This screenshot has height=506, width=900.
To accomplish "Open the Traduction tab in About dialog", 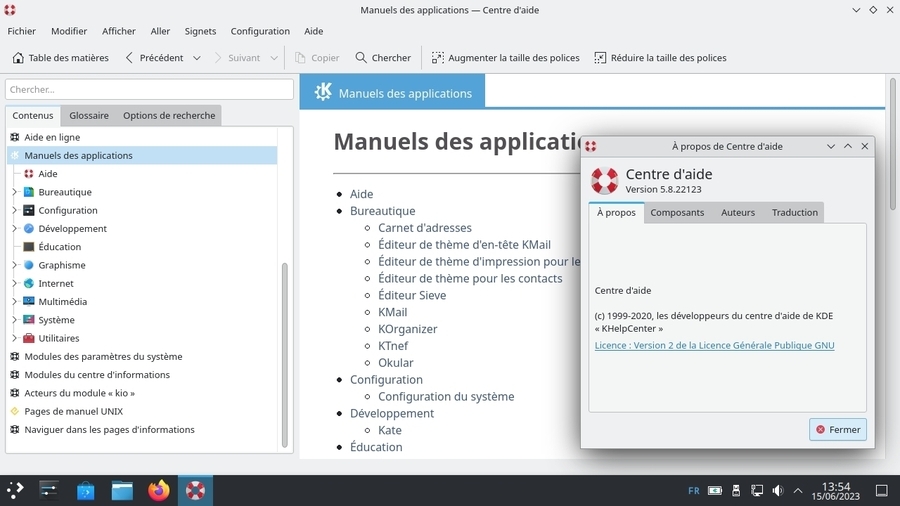I will [x=795, y=212].
